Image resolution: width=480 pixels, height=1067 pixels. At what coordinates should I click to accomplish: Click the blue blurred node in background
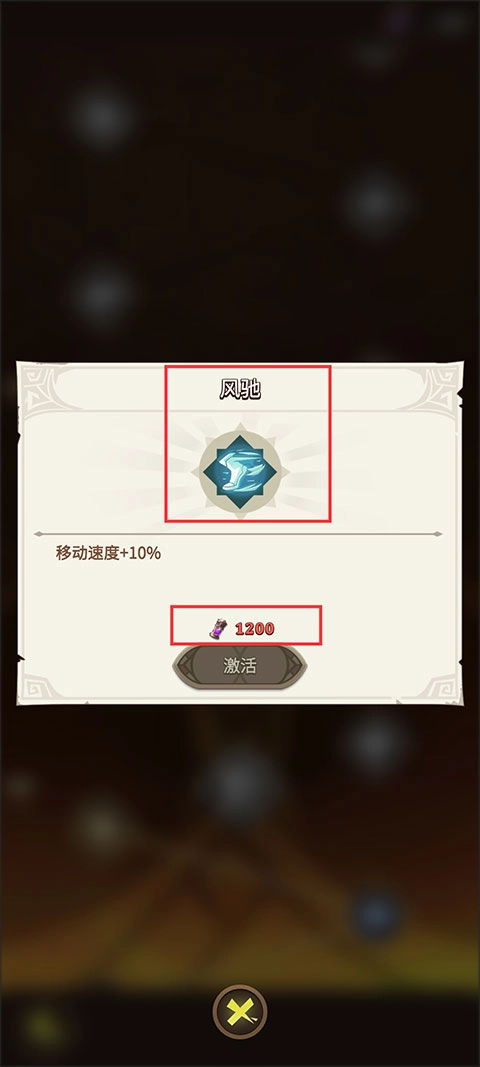[x=377, y=917]
